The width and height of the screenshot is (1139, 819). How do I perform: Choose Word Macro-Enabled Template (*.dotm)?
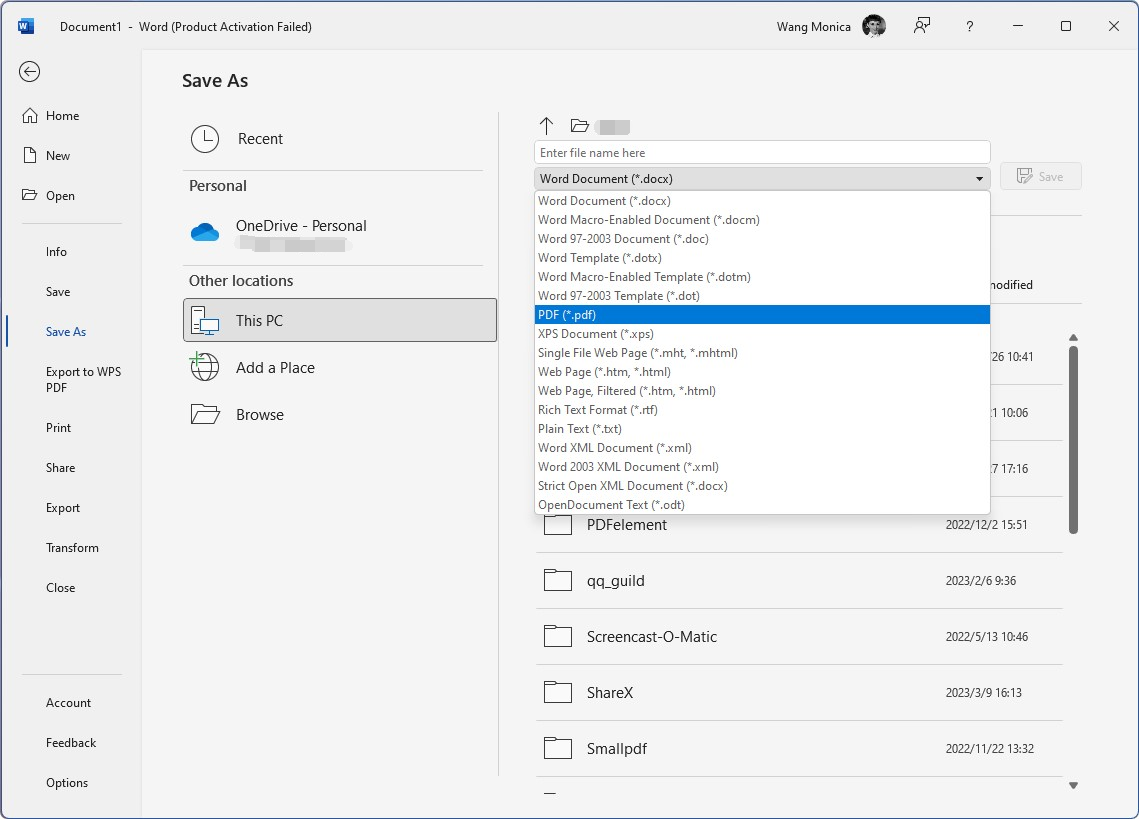click(762, 276)
